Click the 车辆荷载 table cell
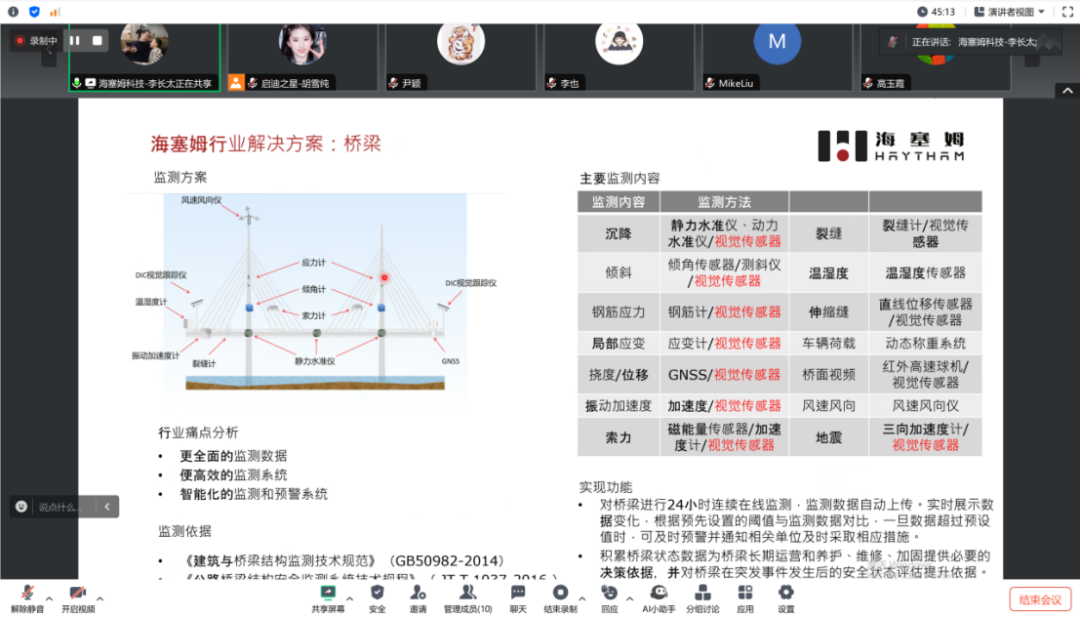1080x618 pixels. [829, 343]
